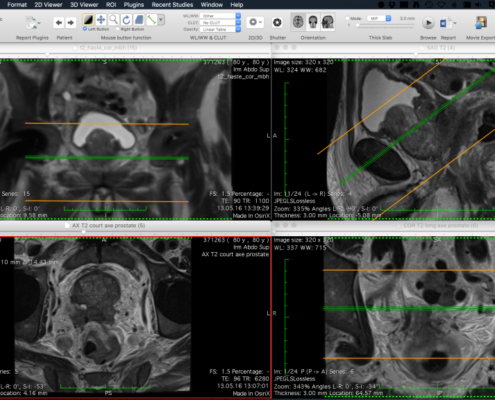Viewport: 495px width, 400px height.
Task: Click the Browse play button
Action: 428,23
